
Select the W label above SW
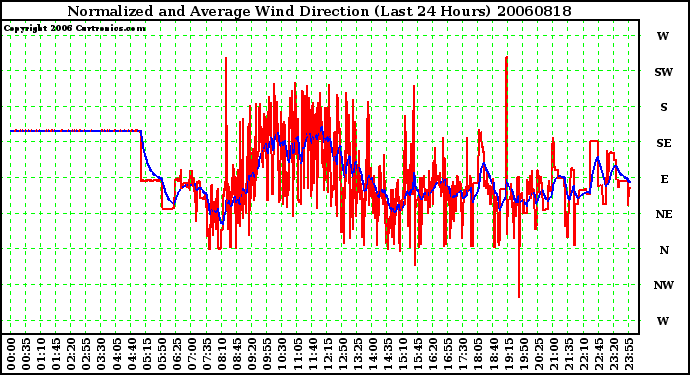[663, 36]
